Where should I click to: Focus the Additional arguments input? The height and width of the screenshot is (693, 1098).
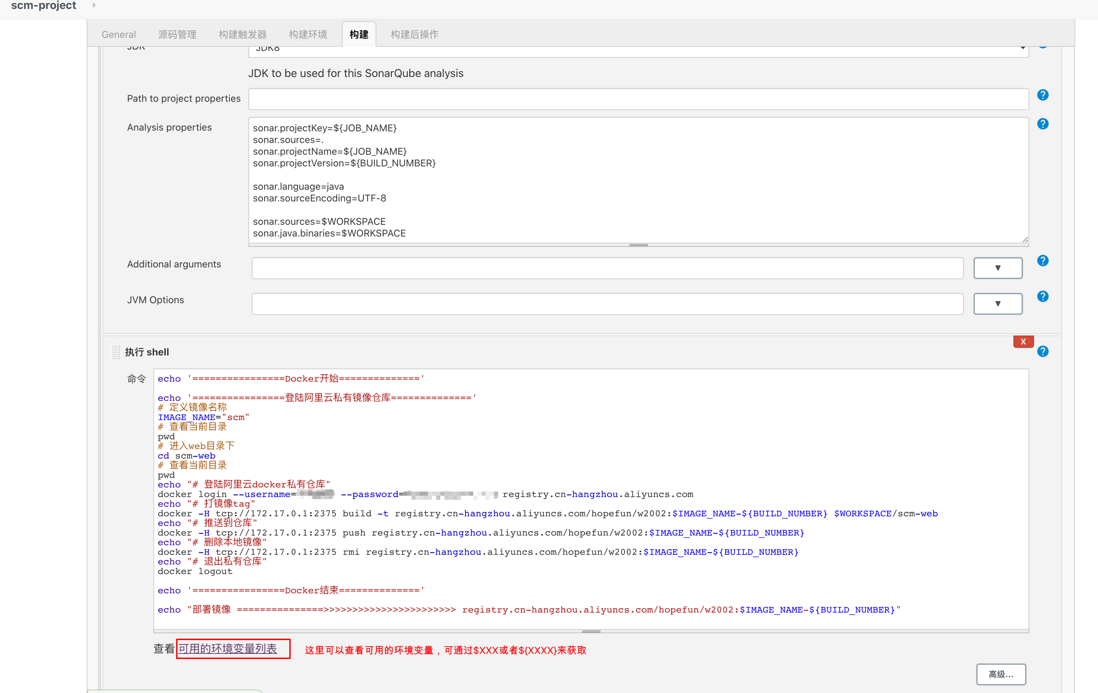tap(607, 268)
